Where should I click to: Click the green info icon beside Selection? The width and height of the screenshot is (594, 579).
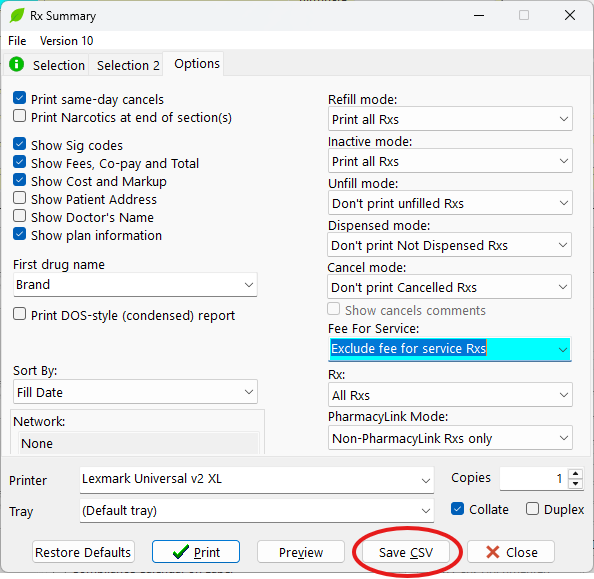point(16,64)
